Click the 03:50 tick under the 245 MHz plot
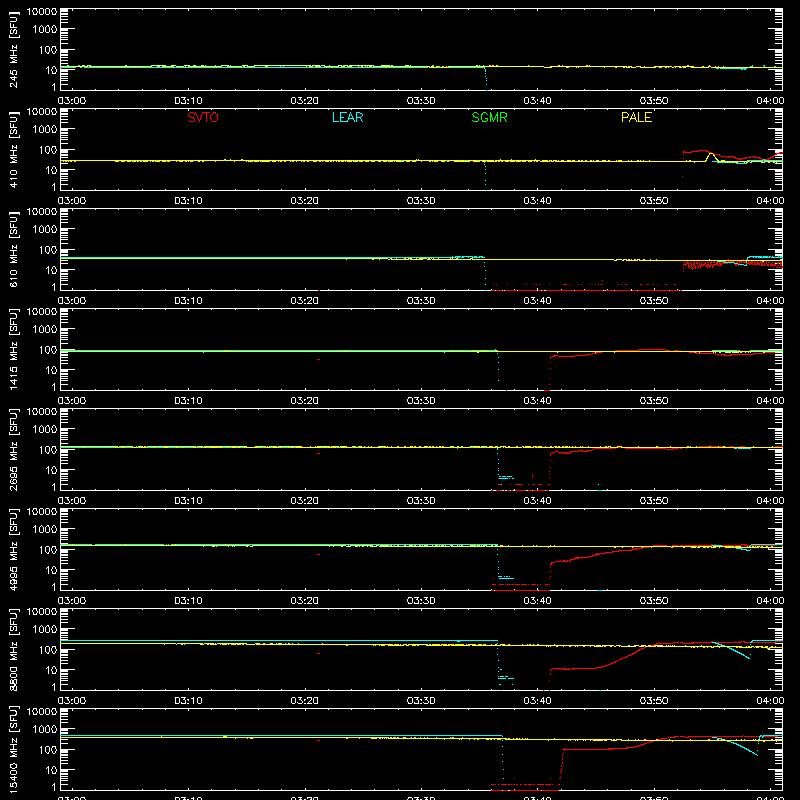 [x=654, y=101]
